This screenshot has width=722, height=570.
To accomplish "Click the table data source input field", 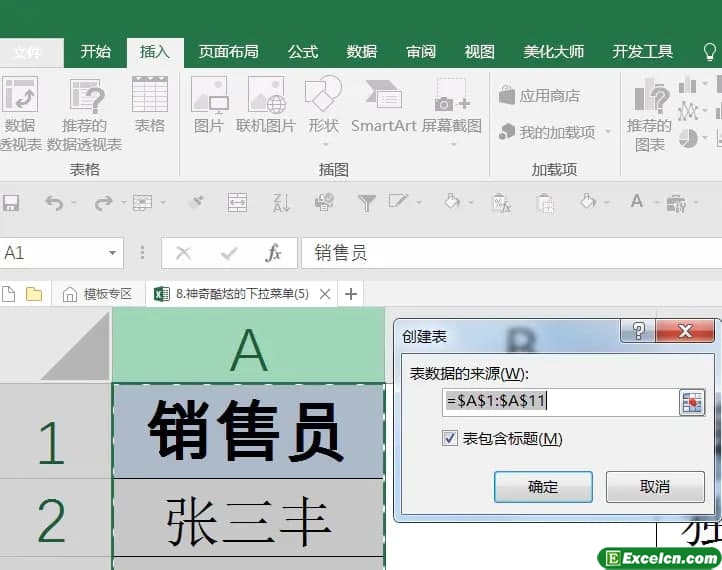I will coord(560,402).
